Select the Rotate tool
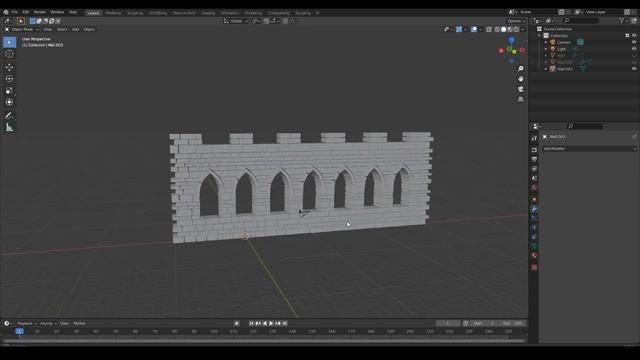Screen dimensions: 640x360 pyautogui.click(x=9, y=79)
